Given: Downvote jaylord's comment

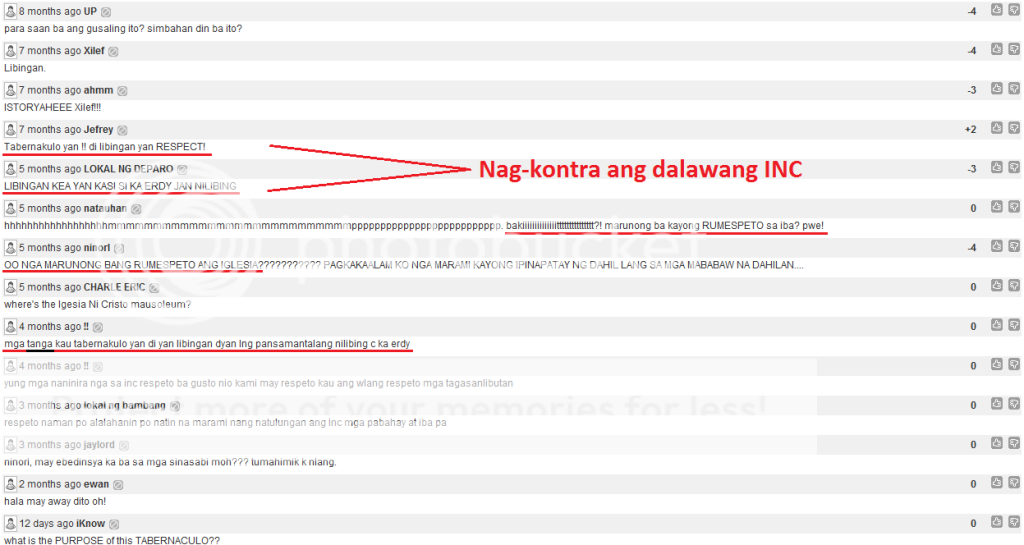Looking at the screenshot, I should [x=1014, y=443].
